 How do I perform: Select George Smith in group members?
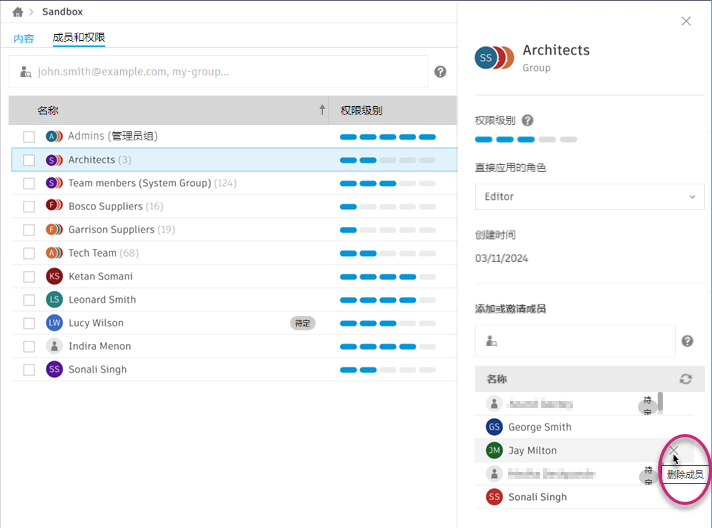click(584, 427)
